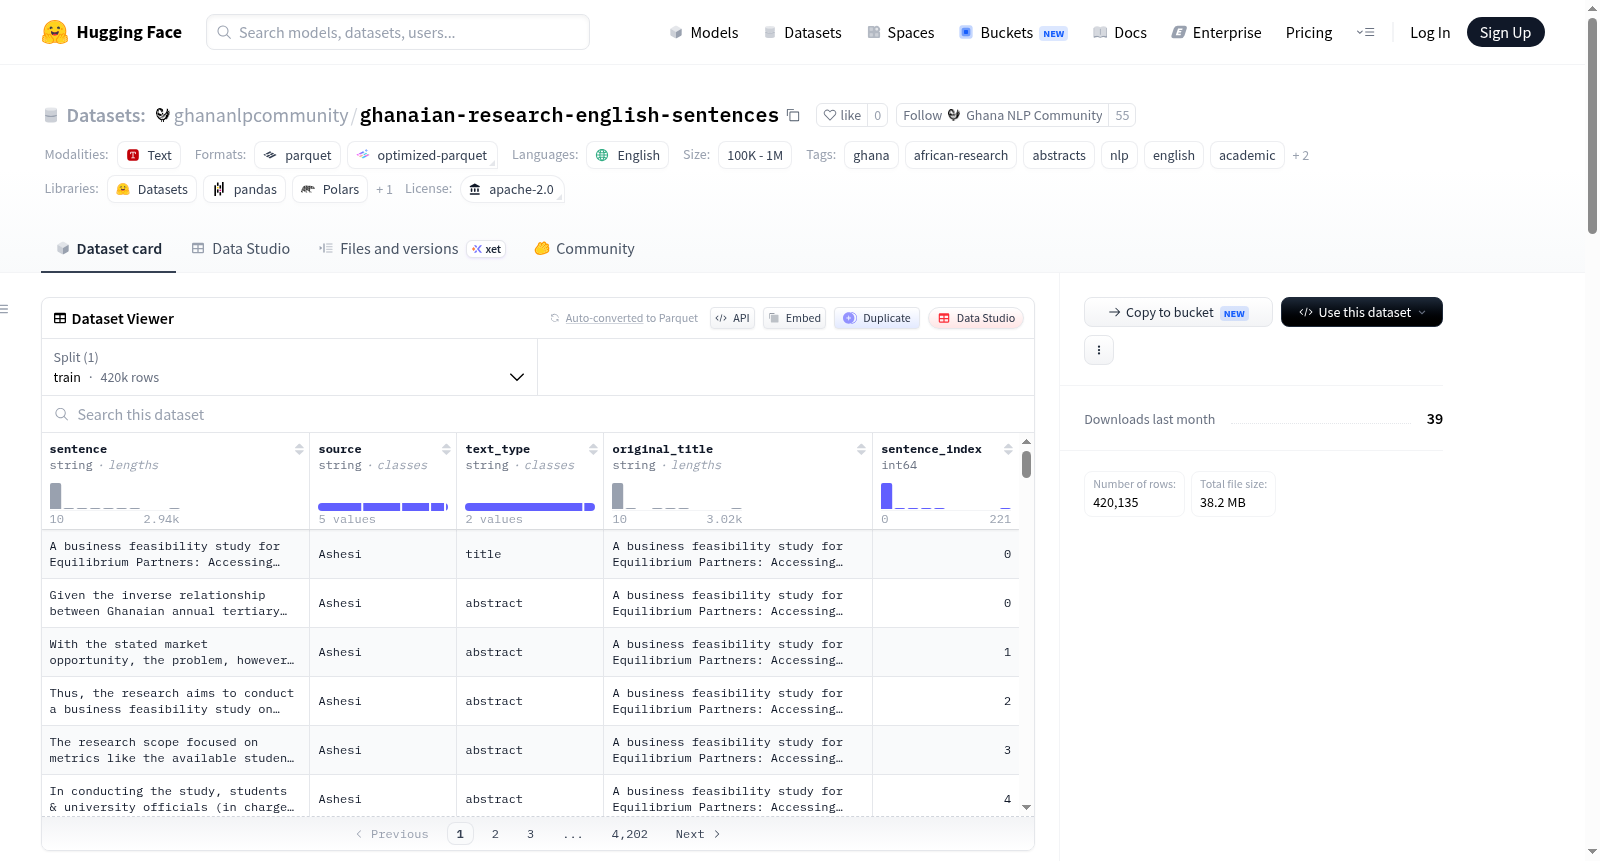The width and height of the screenshot is (1600, 861).
Task: Open Models in the top navigation
Action: 704,32
